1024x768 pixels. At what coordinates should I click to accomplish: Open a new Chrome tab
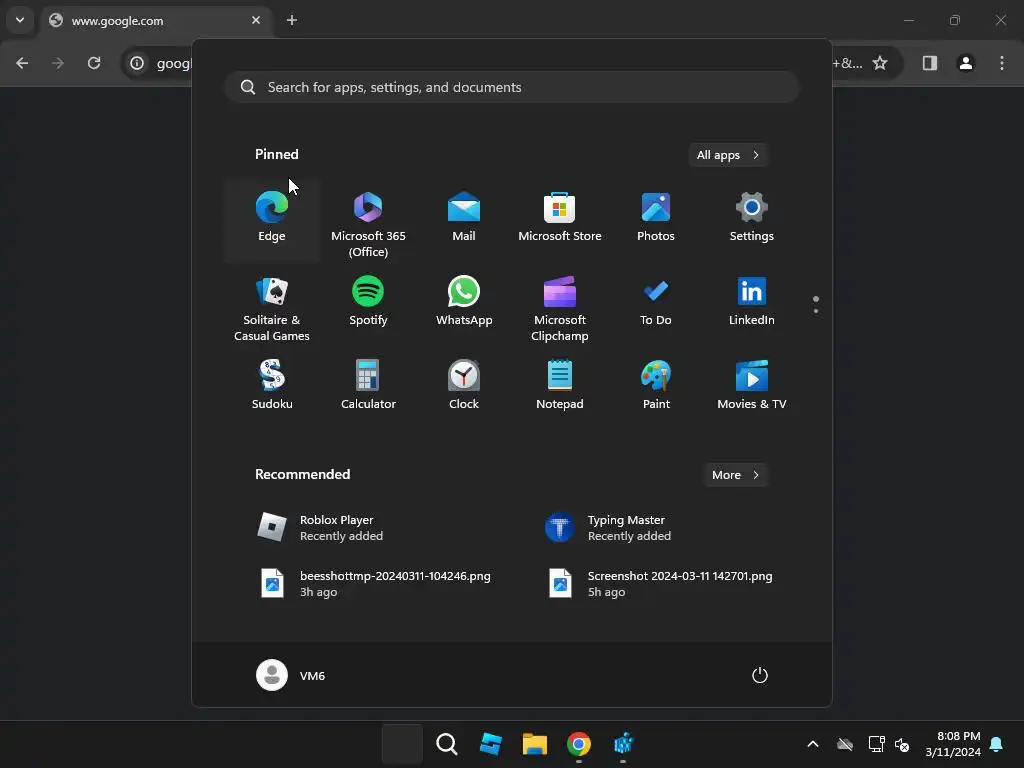(x=292, y=20)
